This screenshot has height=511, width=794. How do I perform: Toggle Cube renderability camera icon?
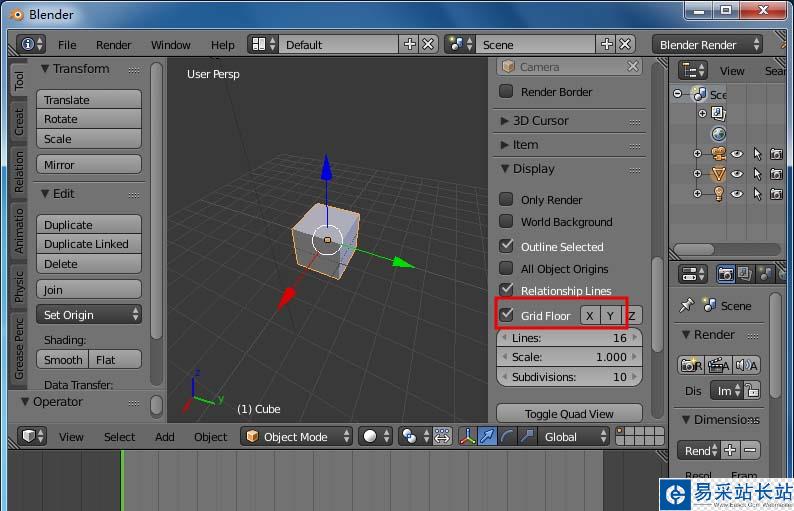coord(776,174)
